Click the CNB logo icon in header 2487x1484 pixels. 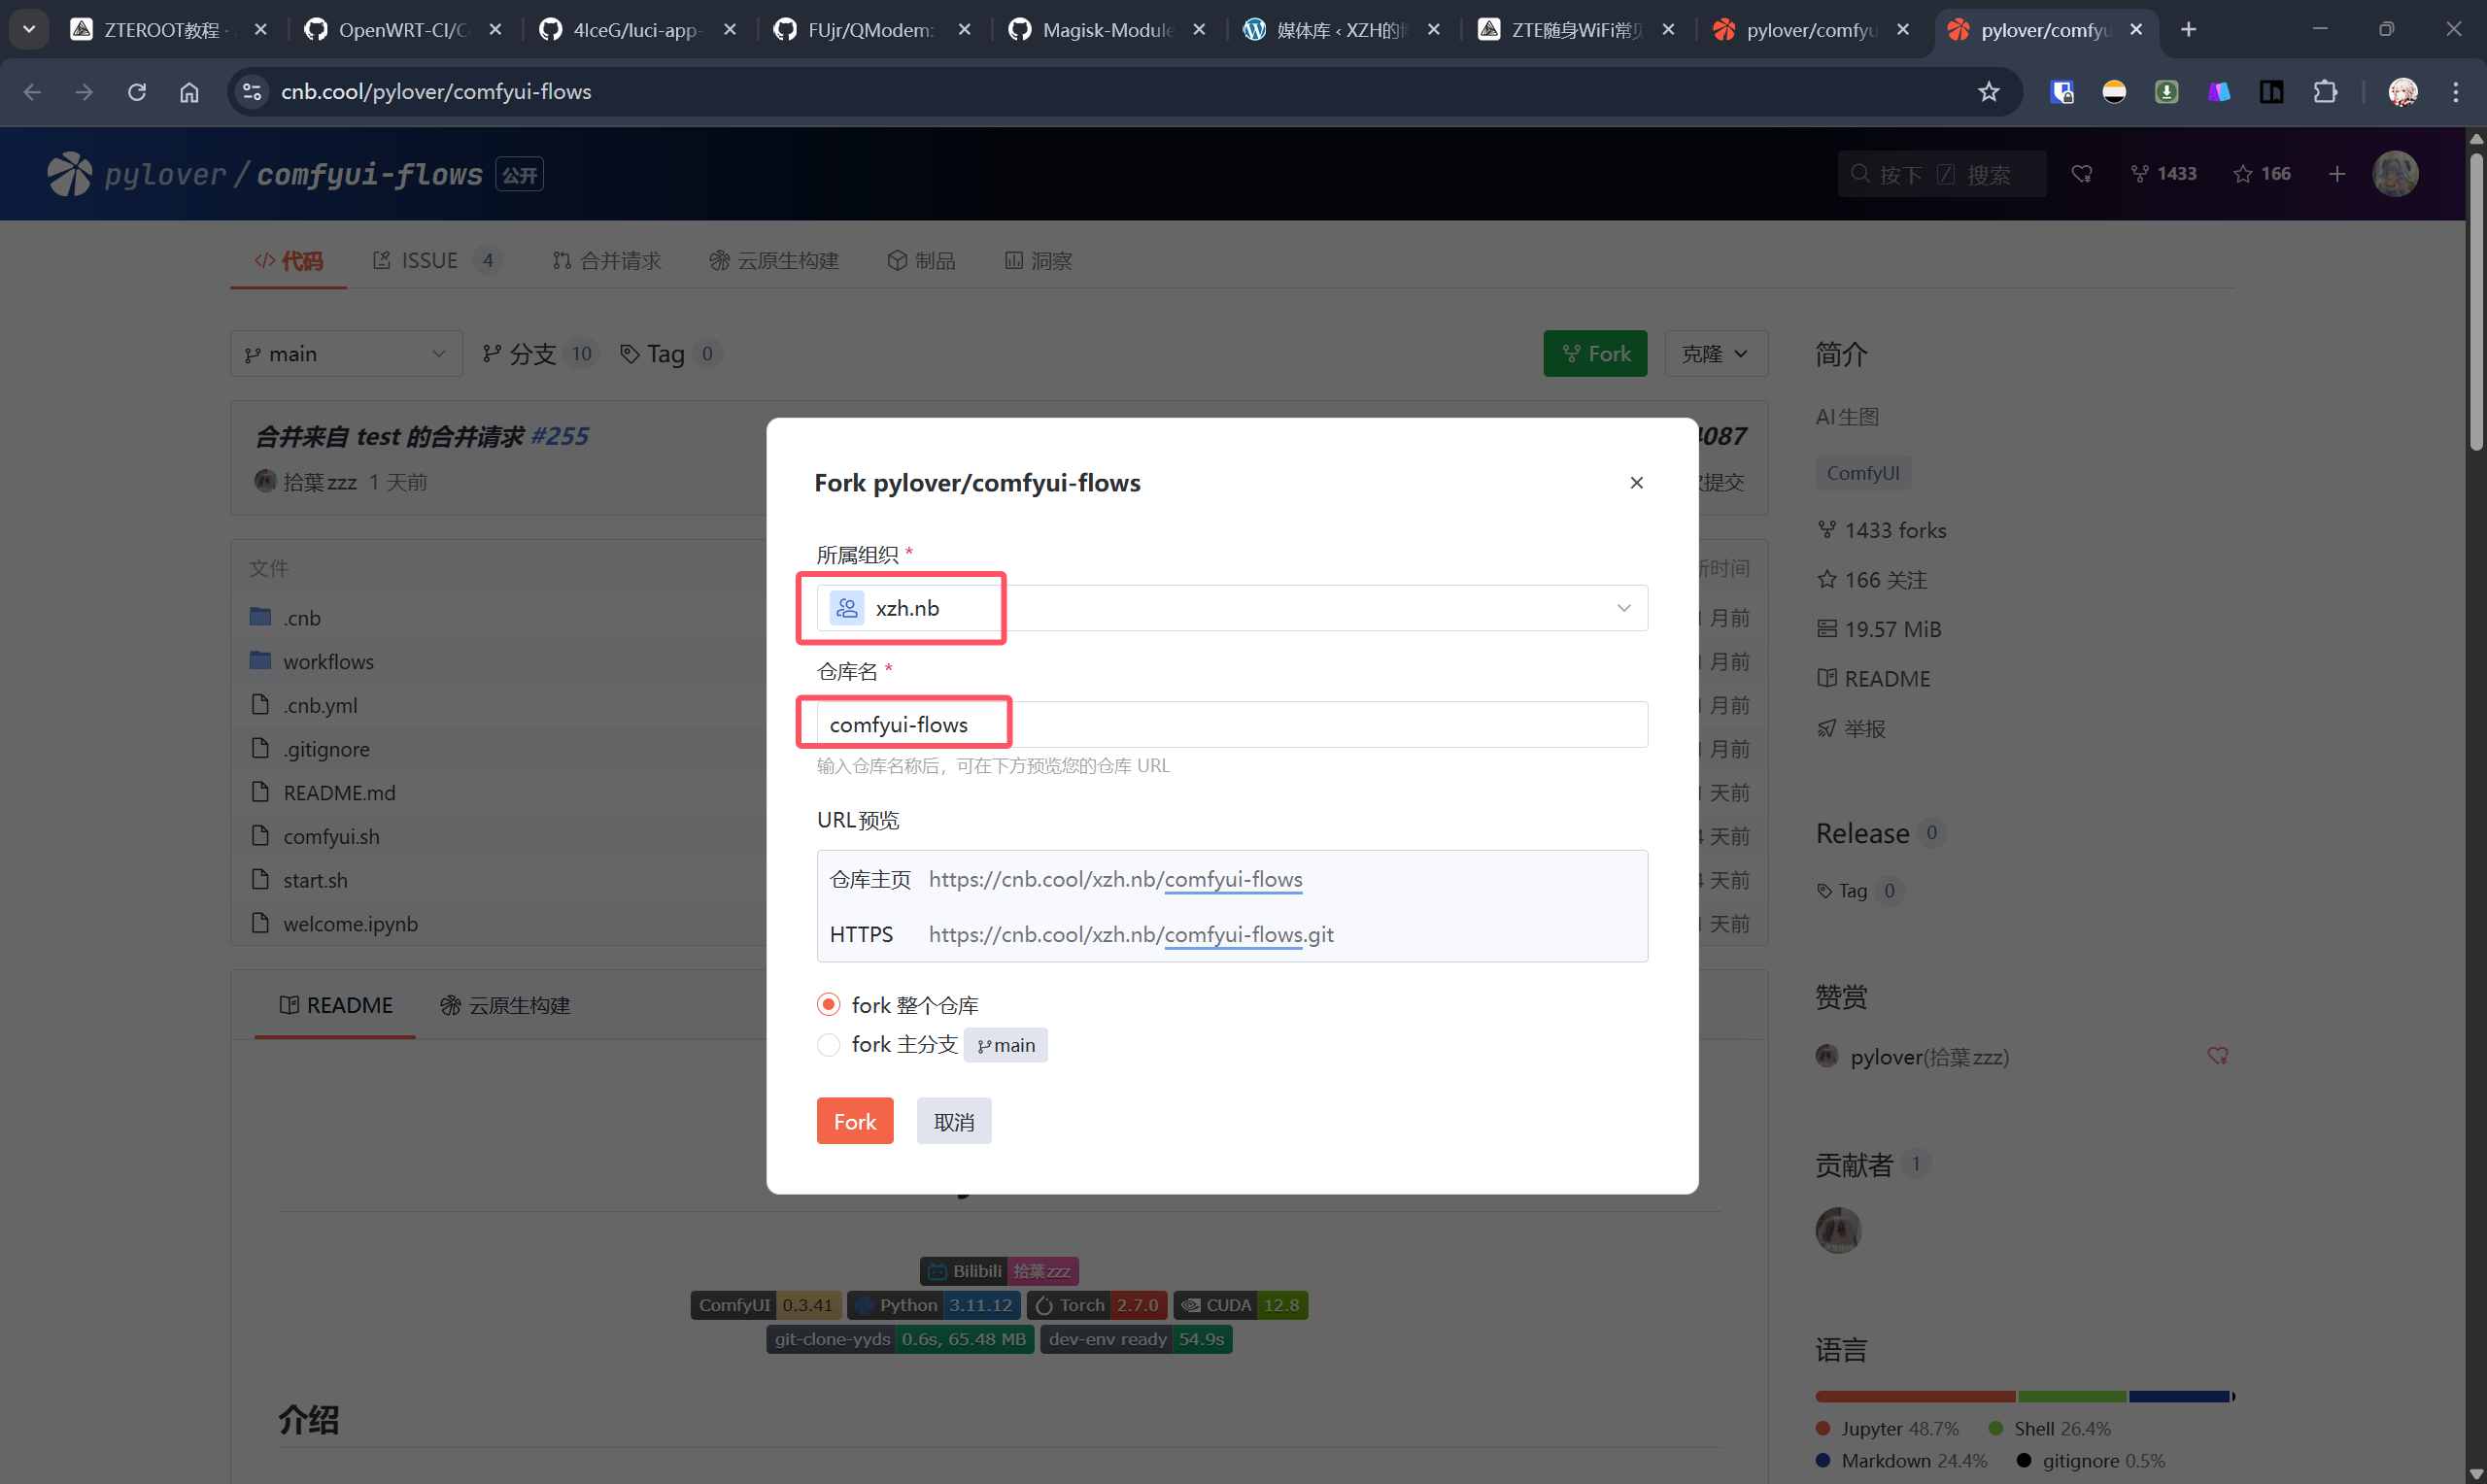pyautogui.click(x=69, y=174)
